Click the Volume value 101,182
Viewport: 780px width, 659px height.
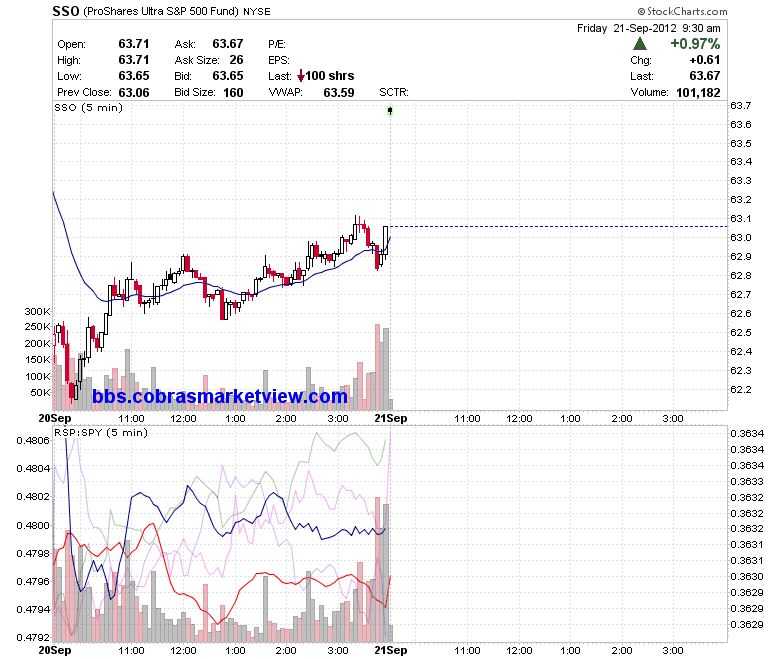click(x=698, y=93)
